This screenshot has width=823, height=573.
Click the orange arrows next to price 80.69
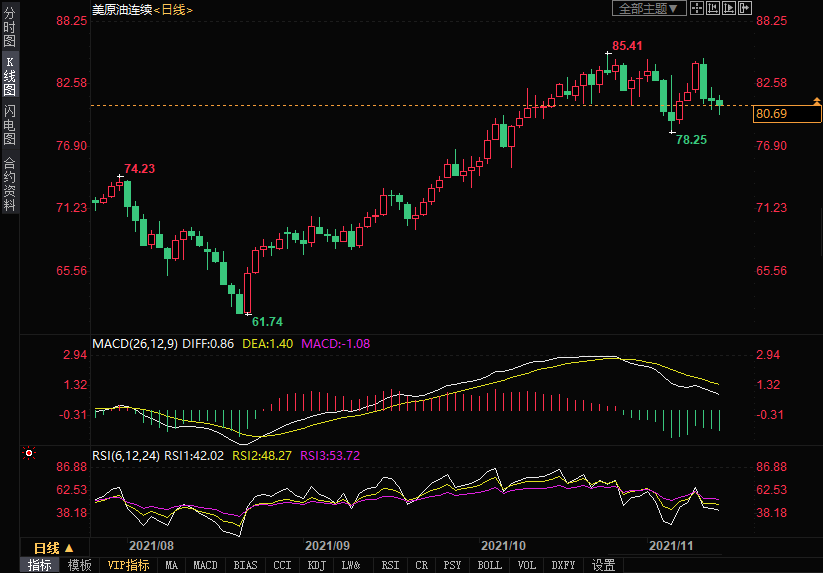(816, 103)
